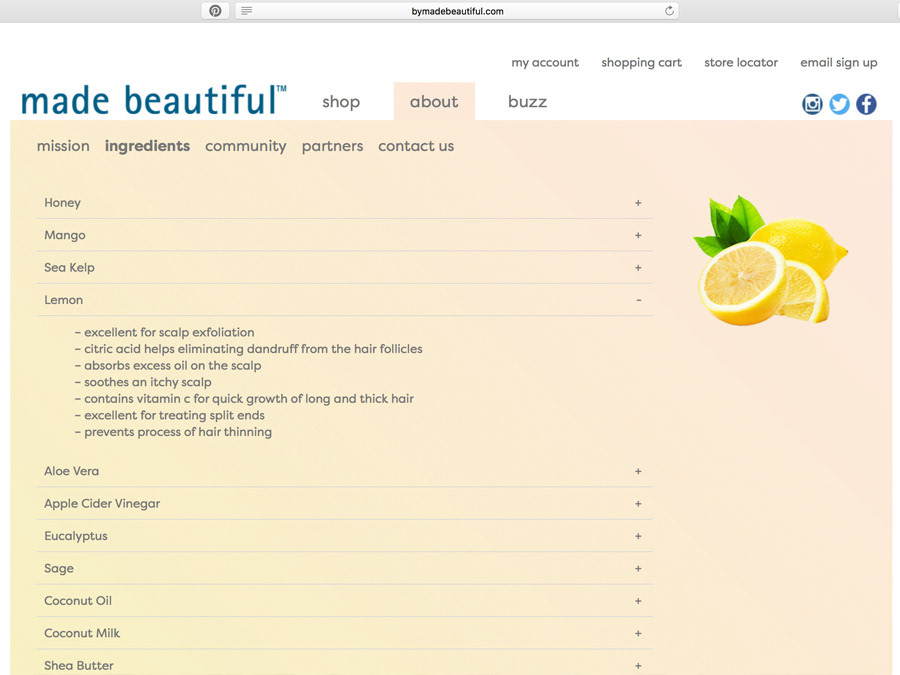Collapse Lemon with its minus sign

point(638,300)
